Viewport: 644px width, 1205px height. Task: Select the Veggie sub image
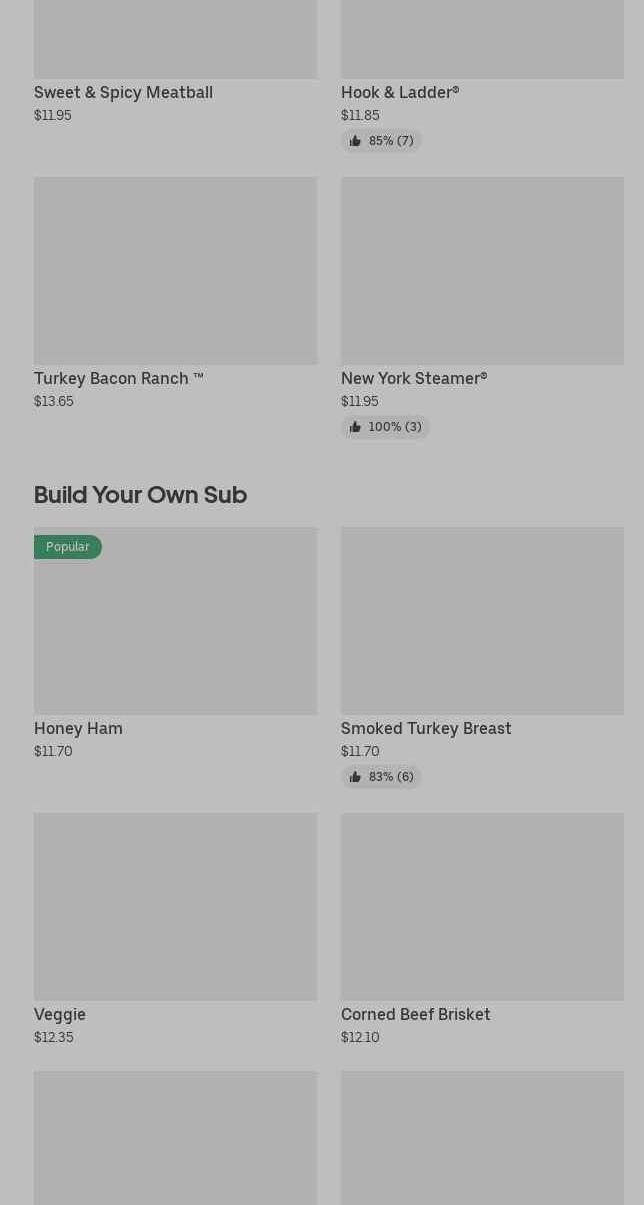click(175, 907)
